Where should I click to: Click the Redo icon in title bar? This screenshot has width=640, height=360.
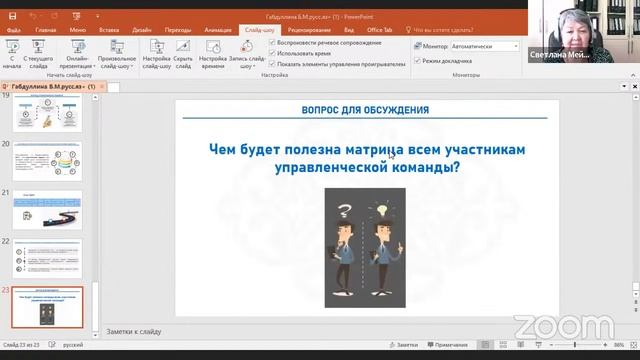(x=54, y=16)
